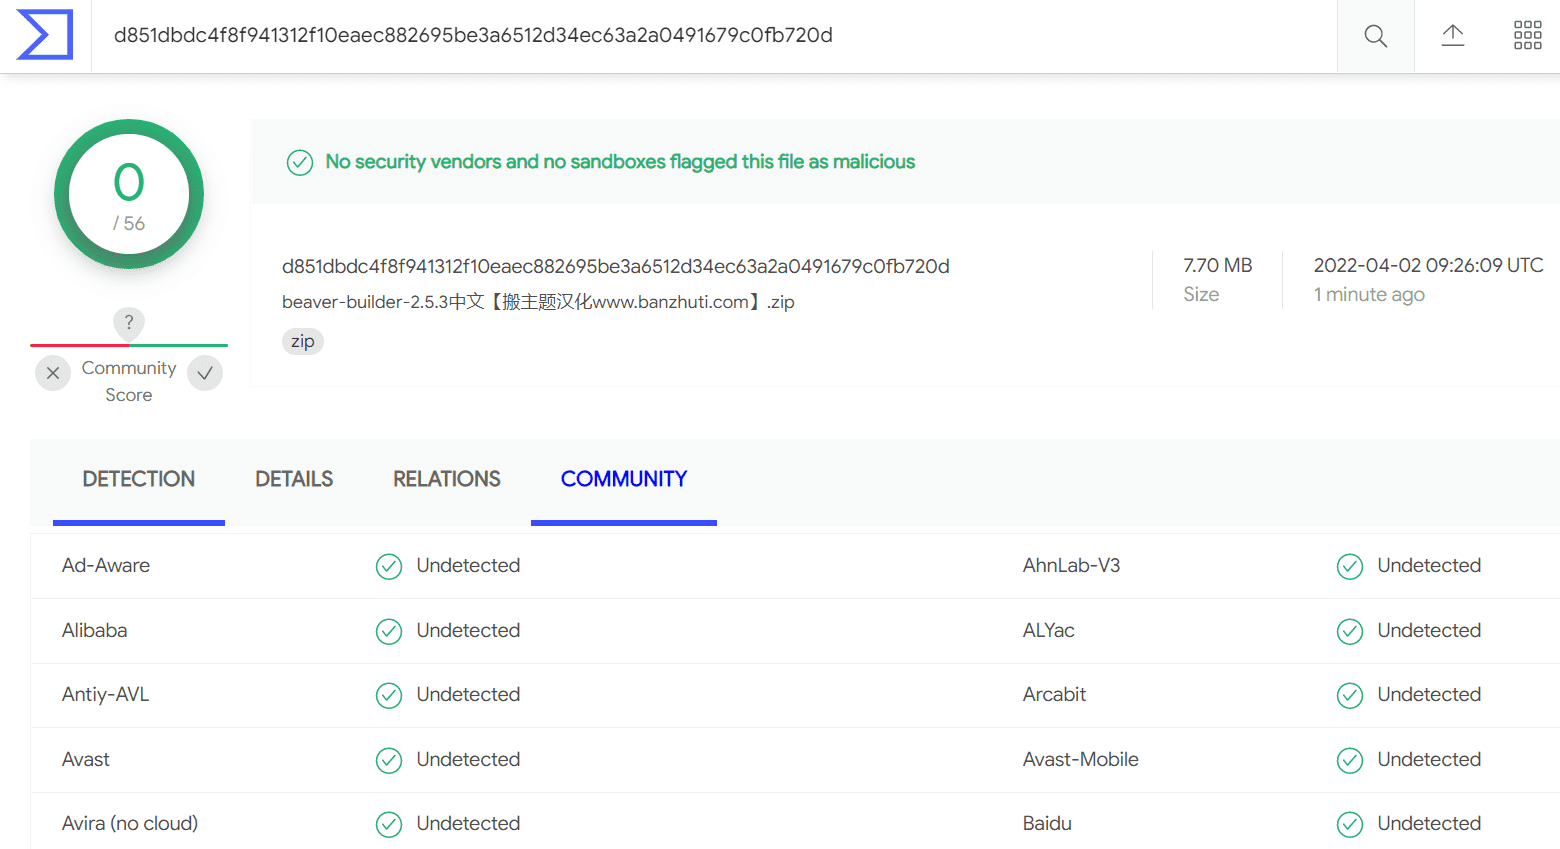1560x849 pixels.
Task: Open the DETAILS tab
Action: tap(294, 480)
